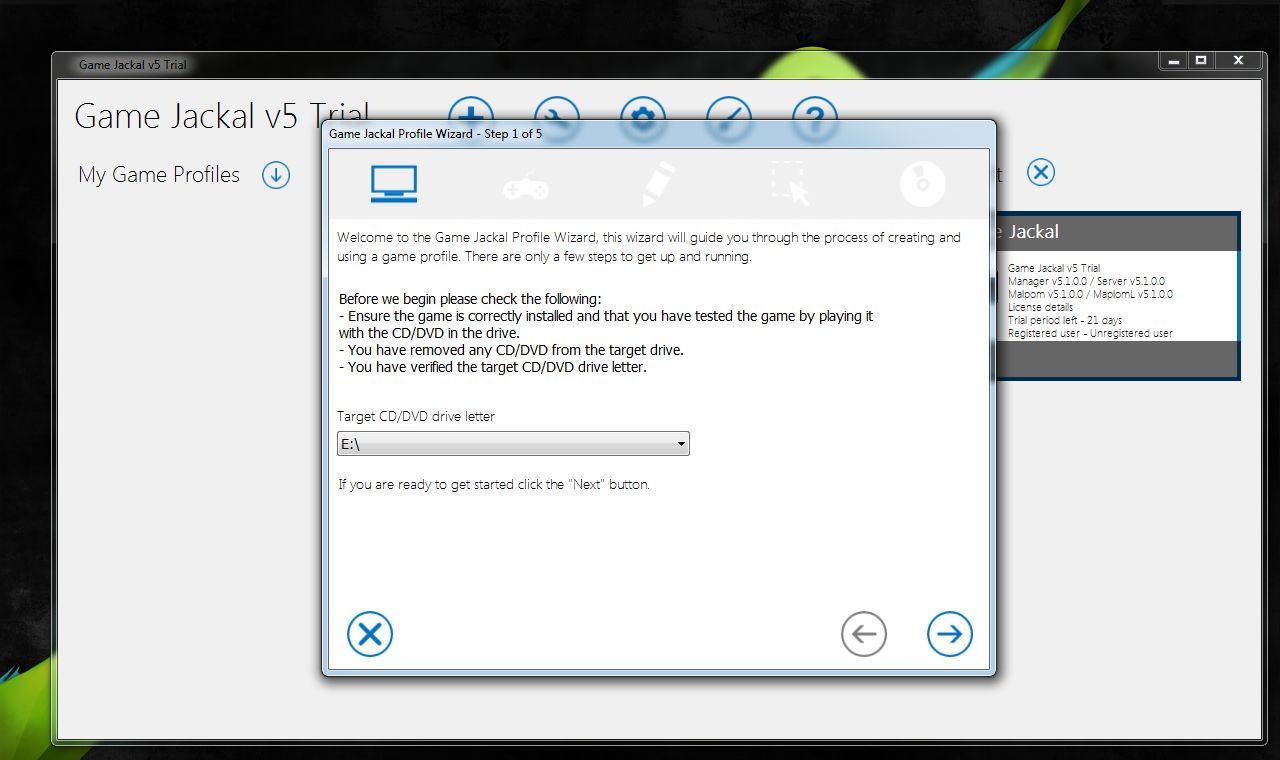Click the wizard title 'Game Jackal Profile Wizard - Step 1 of 5'
Image resolution: width=1280 pixels, height=760 pixels.
pyautogui.click(x=436, y=133)
